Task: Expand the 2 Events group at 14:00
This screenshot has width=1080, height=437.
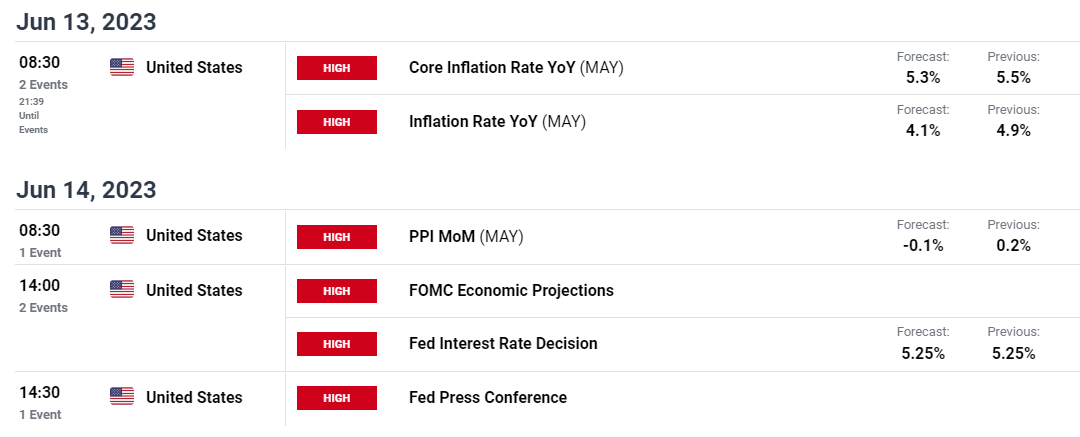Action: 43,307
